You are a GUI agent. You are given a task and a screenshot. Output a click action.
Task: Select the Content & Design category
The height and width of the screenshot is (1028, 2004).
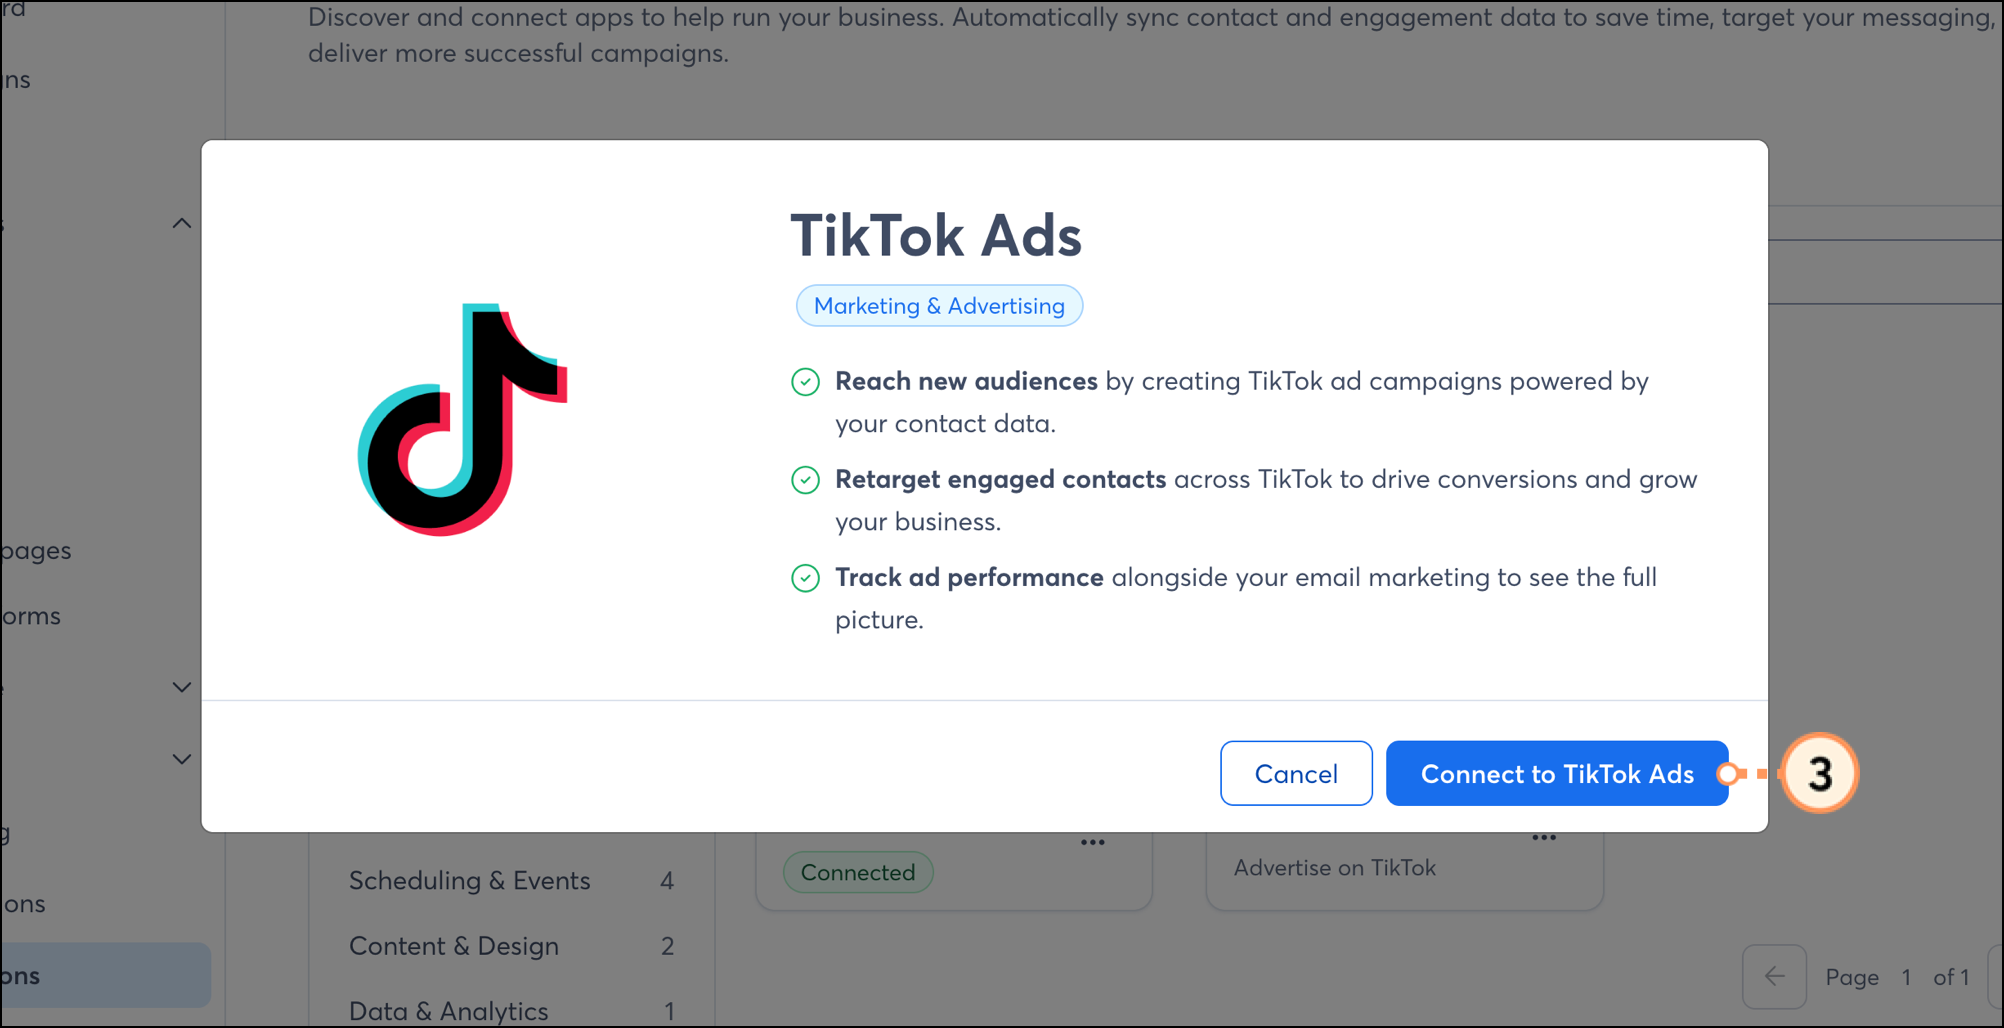coord(454,946)
